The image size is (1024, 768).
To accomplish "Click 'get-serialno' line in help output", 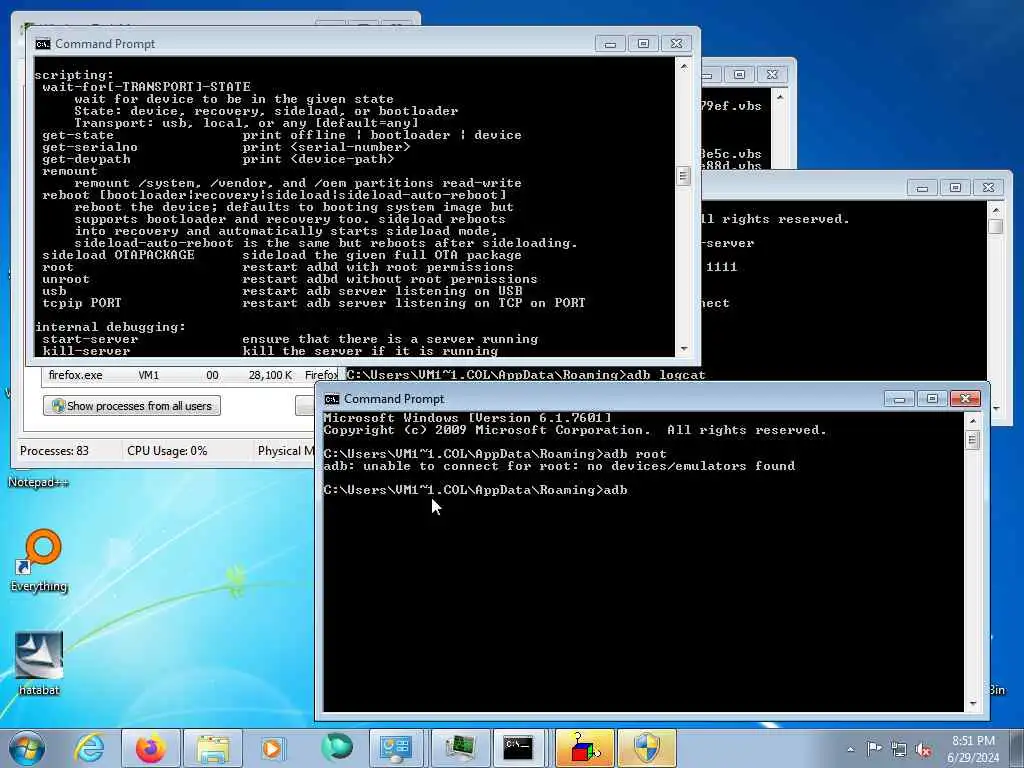I will [x=226, y=147].
